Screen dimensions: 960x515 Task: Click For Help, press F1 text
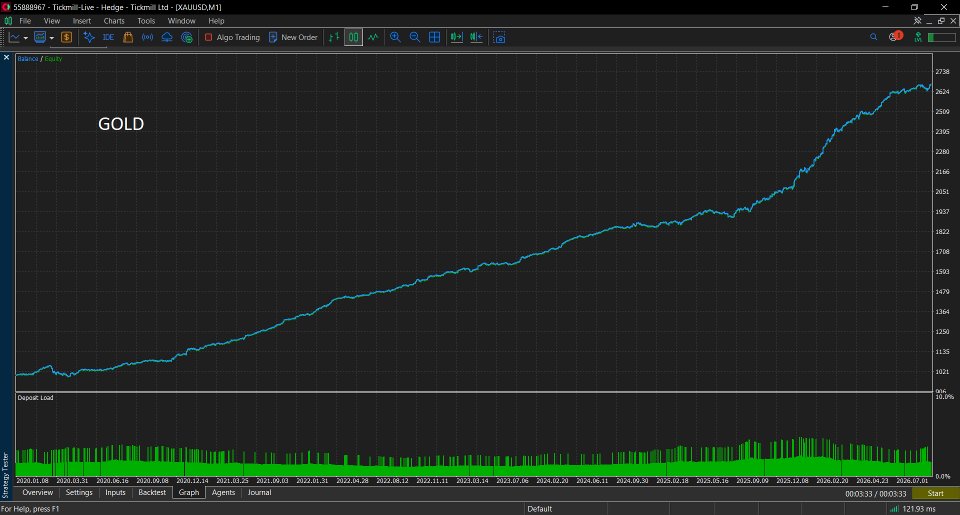coord(30,509)
